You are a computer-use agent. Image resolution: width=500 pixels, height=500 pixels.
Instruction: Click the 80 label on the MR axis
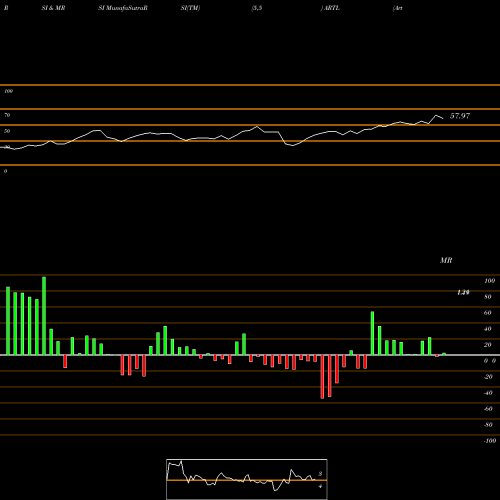tap(488, 297)
